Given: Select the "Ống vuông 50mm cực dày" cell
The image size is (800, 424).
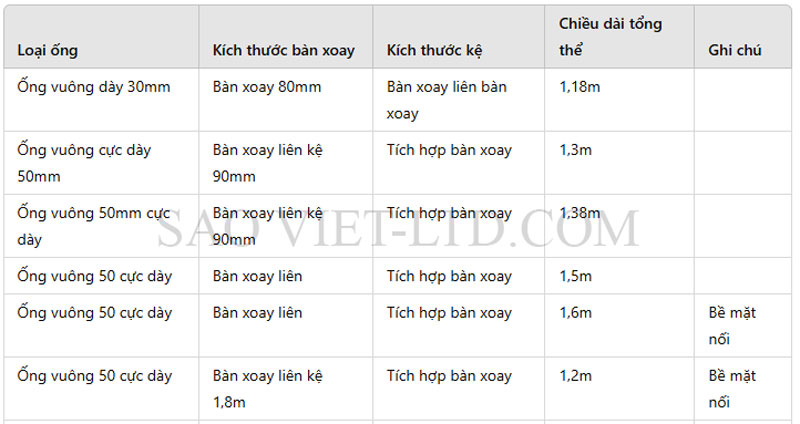Looking at the screenshot, I should (x=94, y=226).
